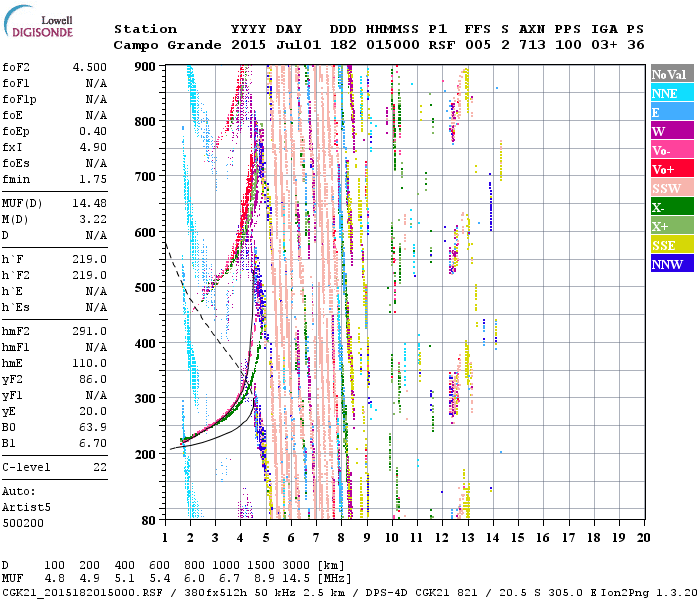Click the B0 value 63.9
This screenshot has width=700, height=600.
(x=93, y=427)
